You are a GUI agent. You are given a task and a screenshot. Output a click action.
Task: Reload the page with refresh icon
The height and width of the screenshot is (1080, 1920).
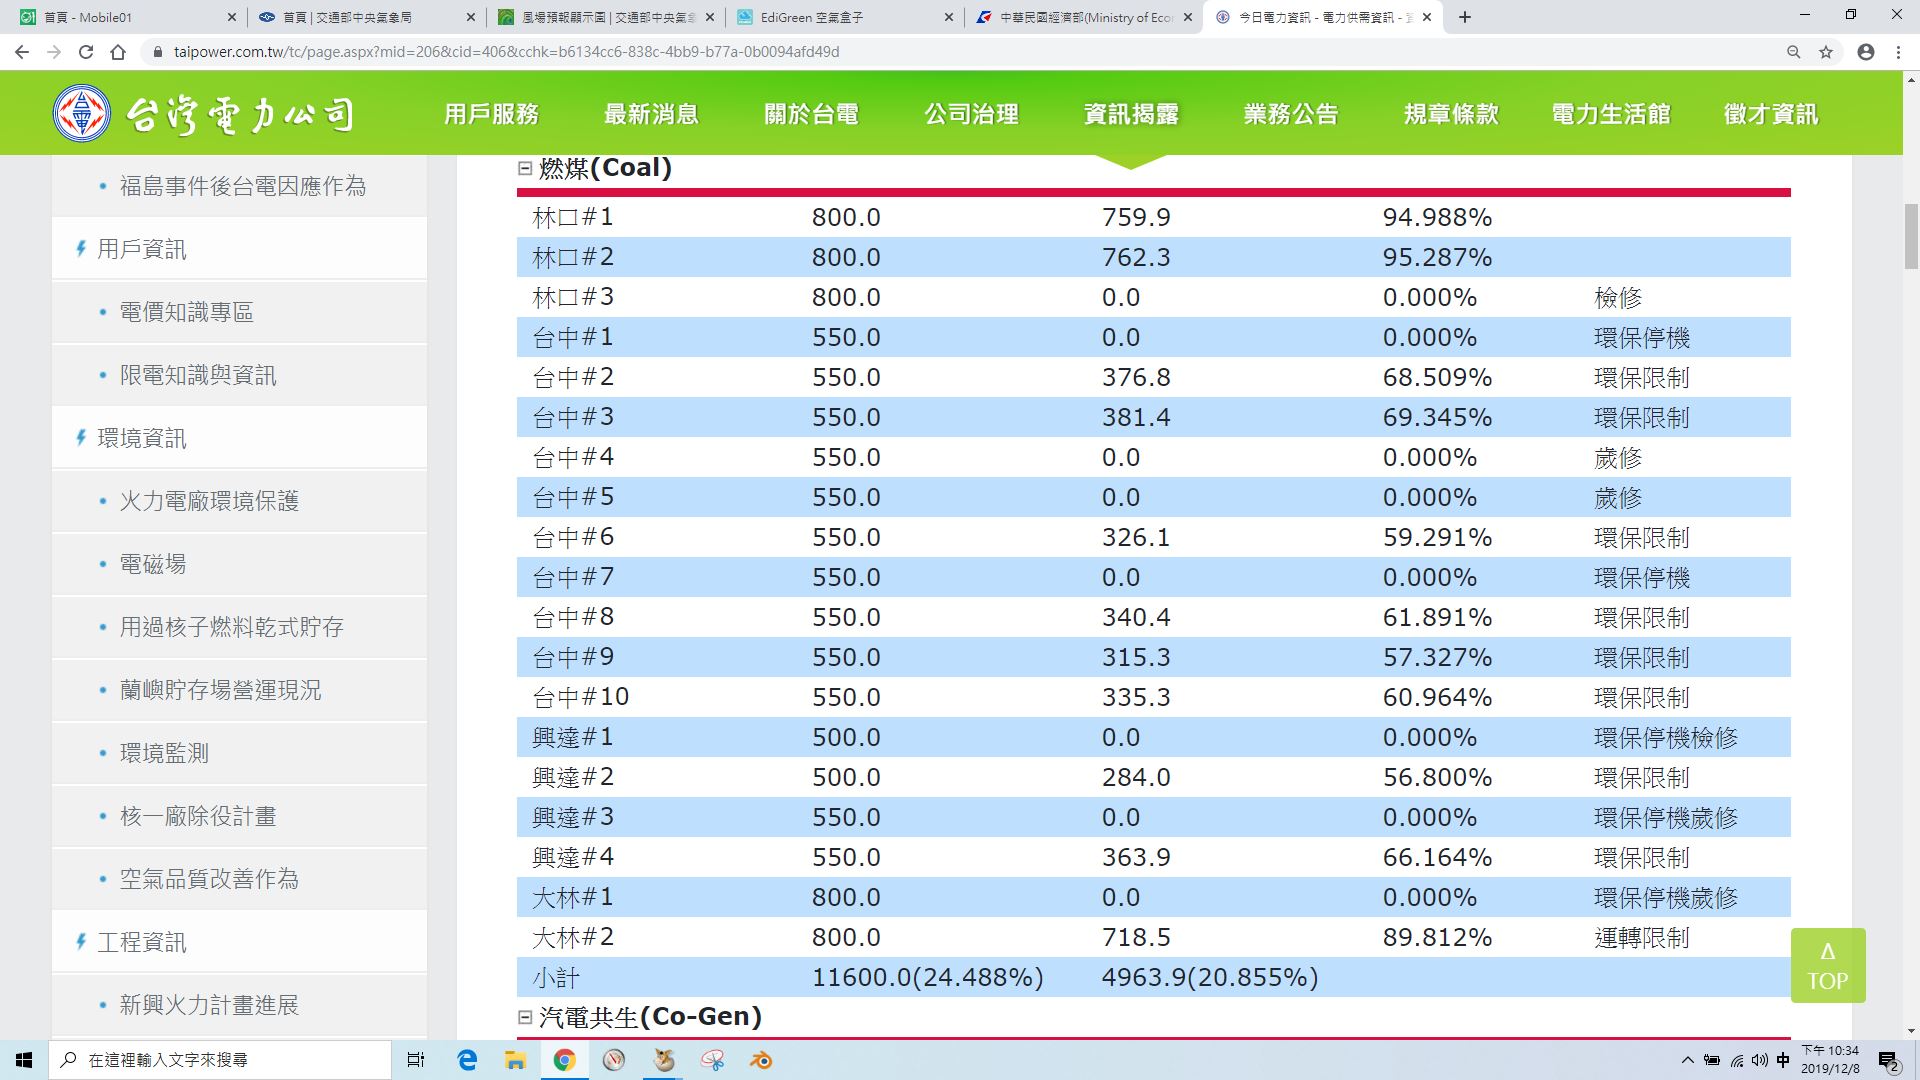[86, 52]
